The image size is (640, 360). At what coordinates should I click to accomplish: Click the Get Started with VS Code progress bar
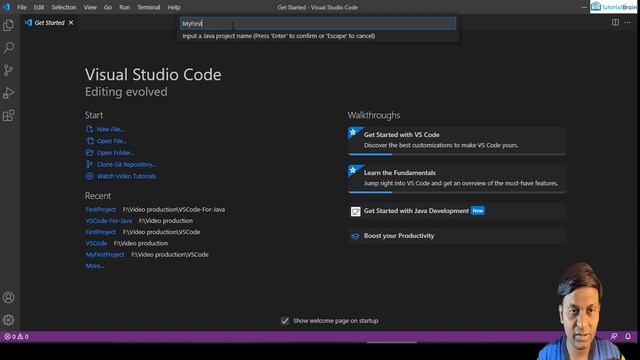point(457,154)
